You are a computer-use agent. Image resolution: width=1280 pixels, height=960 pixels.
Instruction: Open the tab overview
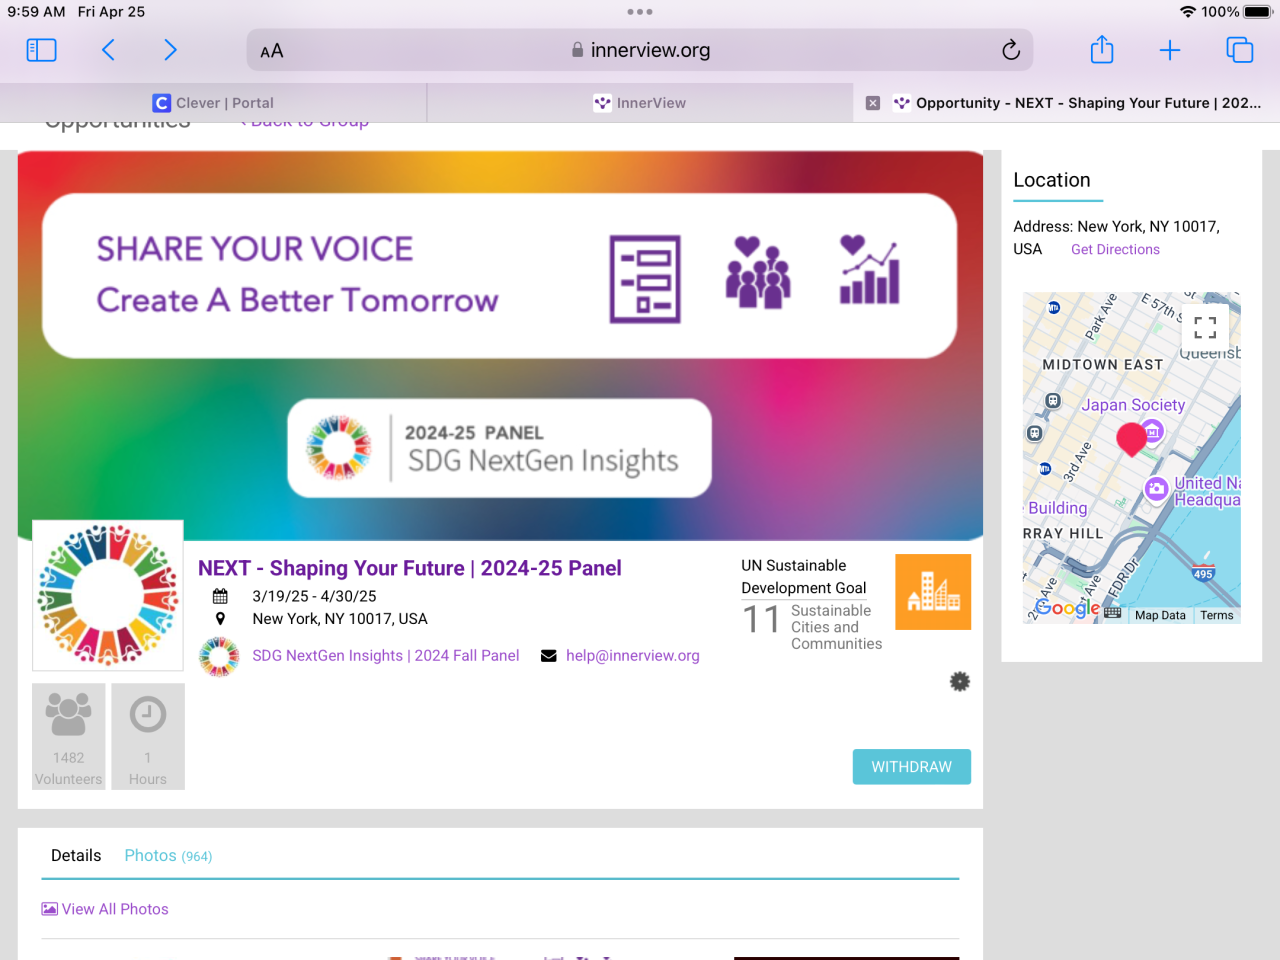click(1240, 50)
